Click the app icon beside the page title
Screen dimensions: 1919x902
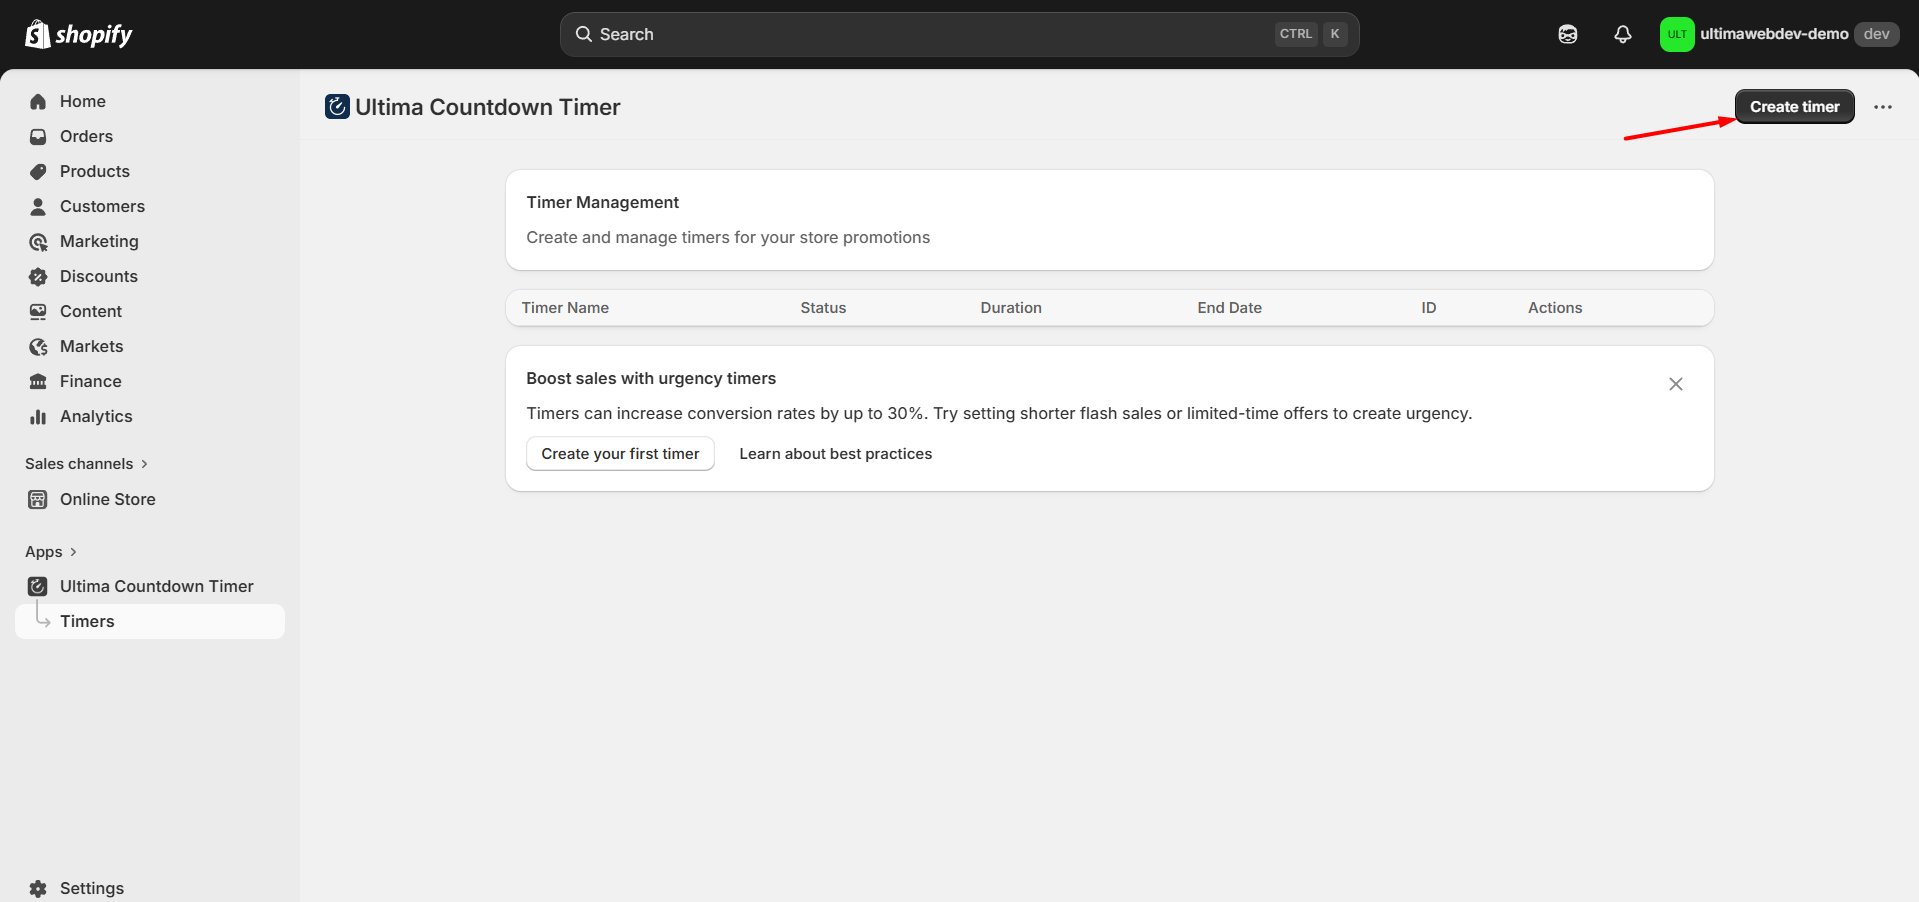point(337,106)
